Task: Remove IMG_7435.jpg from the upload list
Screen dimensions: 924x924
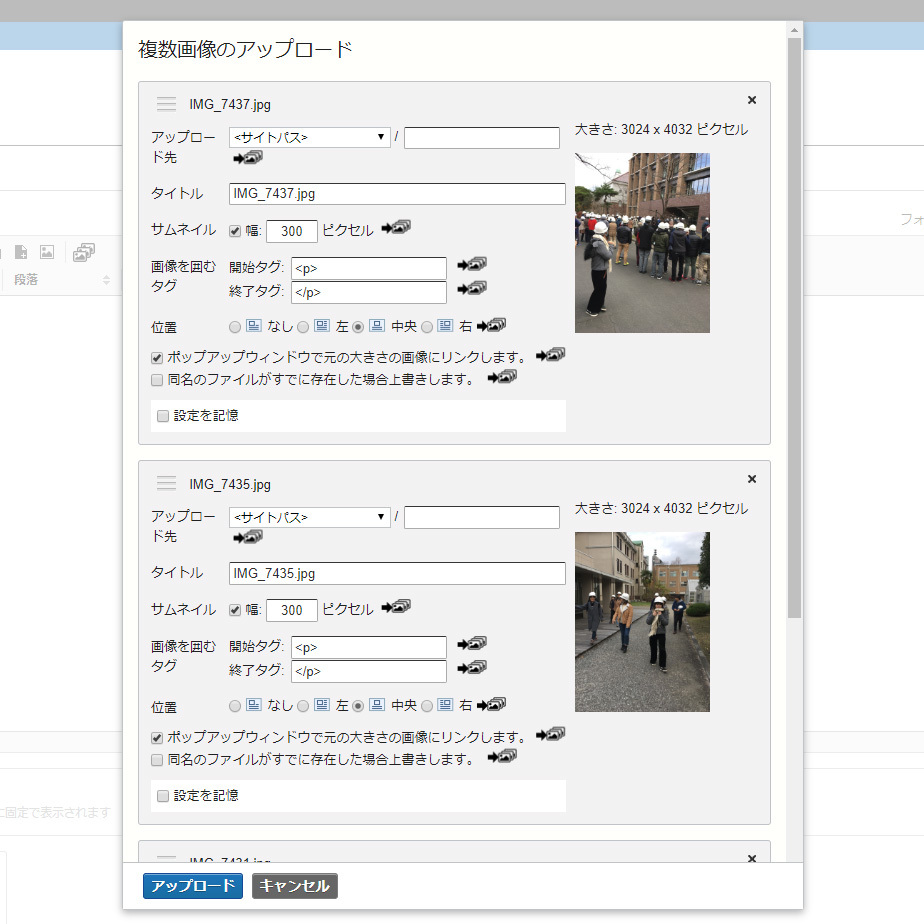Action: [752, 479]
